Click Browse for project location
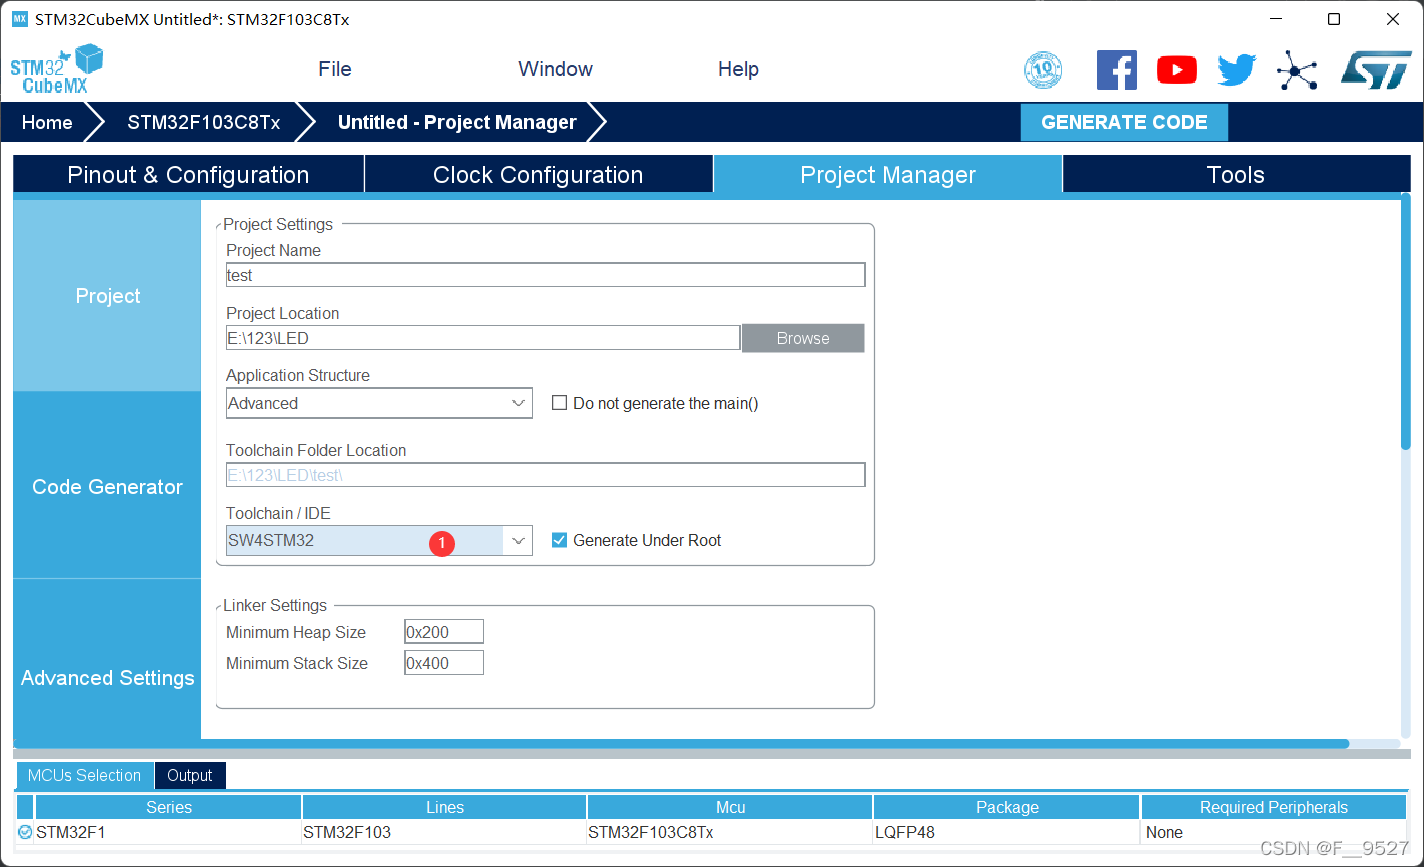The height and width of the screenshot is (867, 1424). pos(803,338)
